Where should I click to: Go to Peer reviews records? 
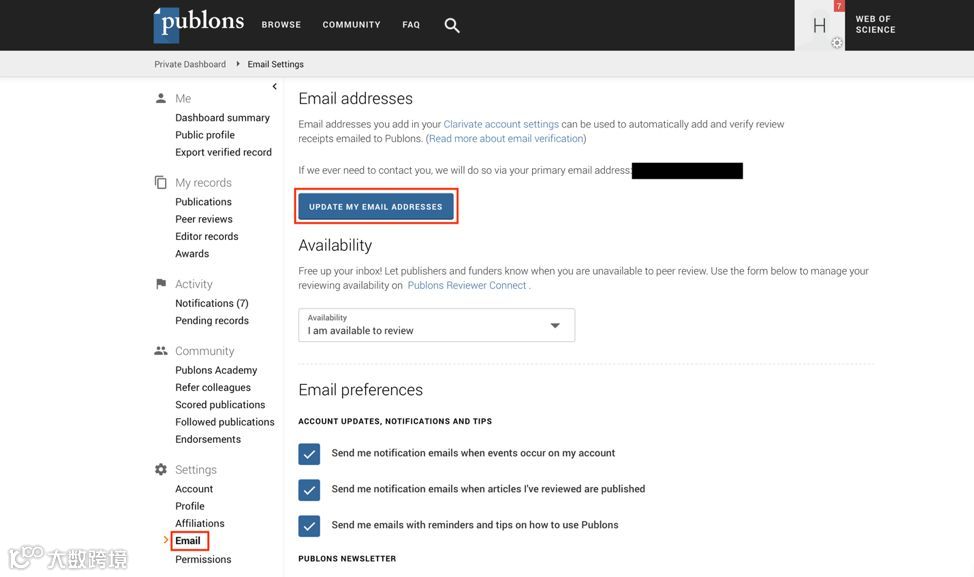tap(204, 219)
